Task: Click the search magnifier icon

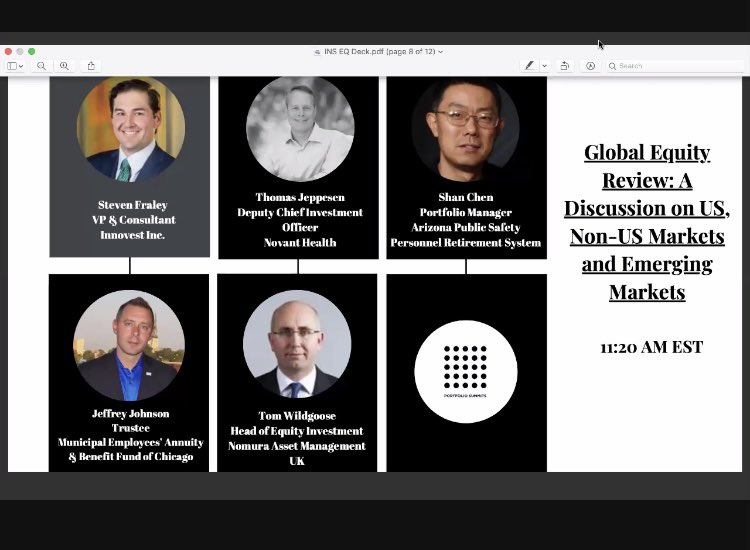Action: 612,66
